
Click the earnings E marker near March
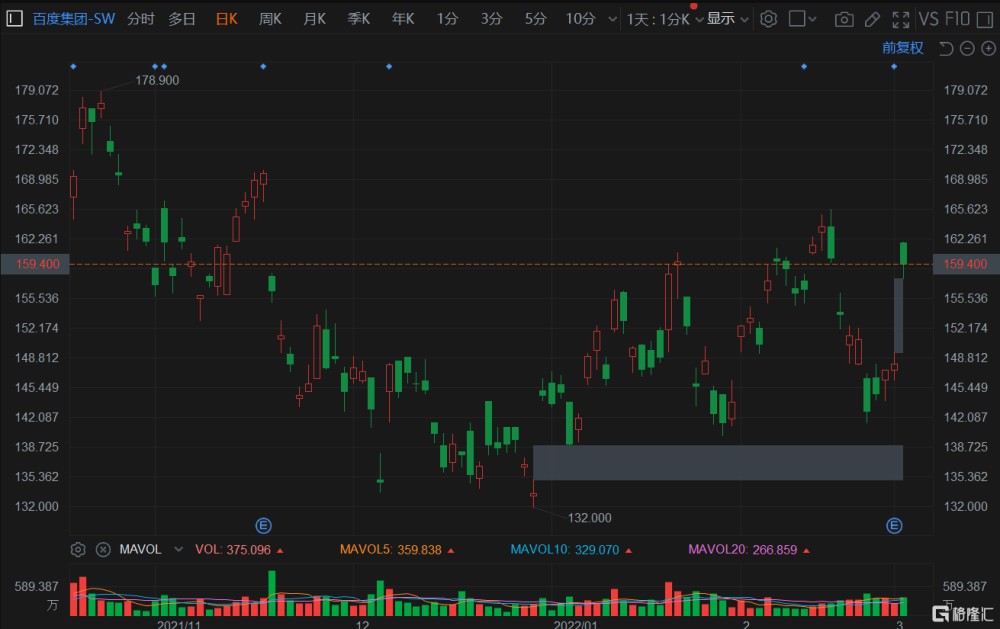click(x=894, y=526)
